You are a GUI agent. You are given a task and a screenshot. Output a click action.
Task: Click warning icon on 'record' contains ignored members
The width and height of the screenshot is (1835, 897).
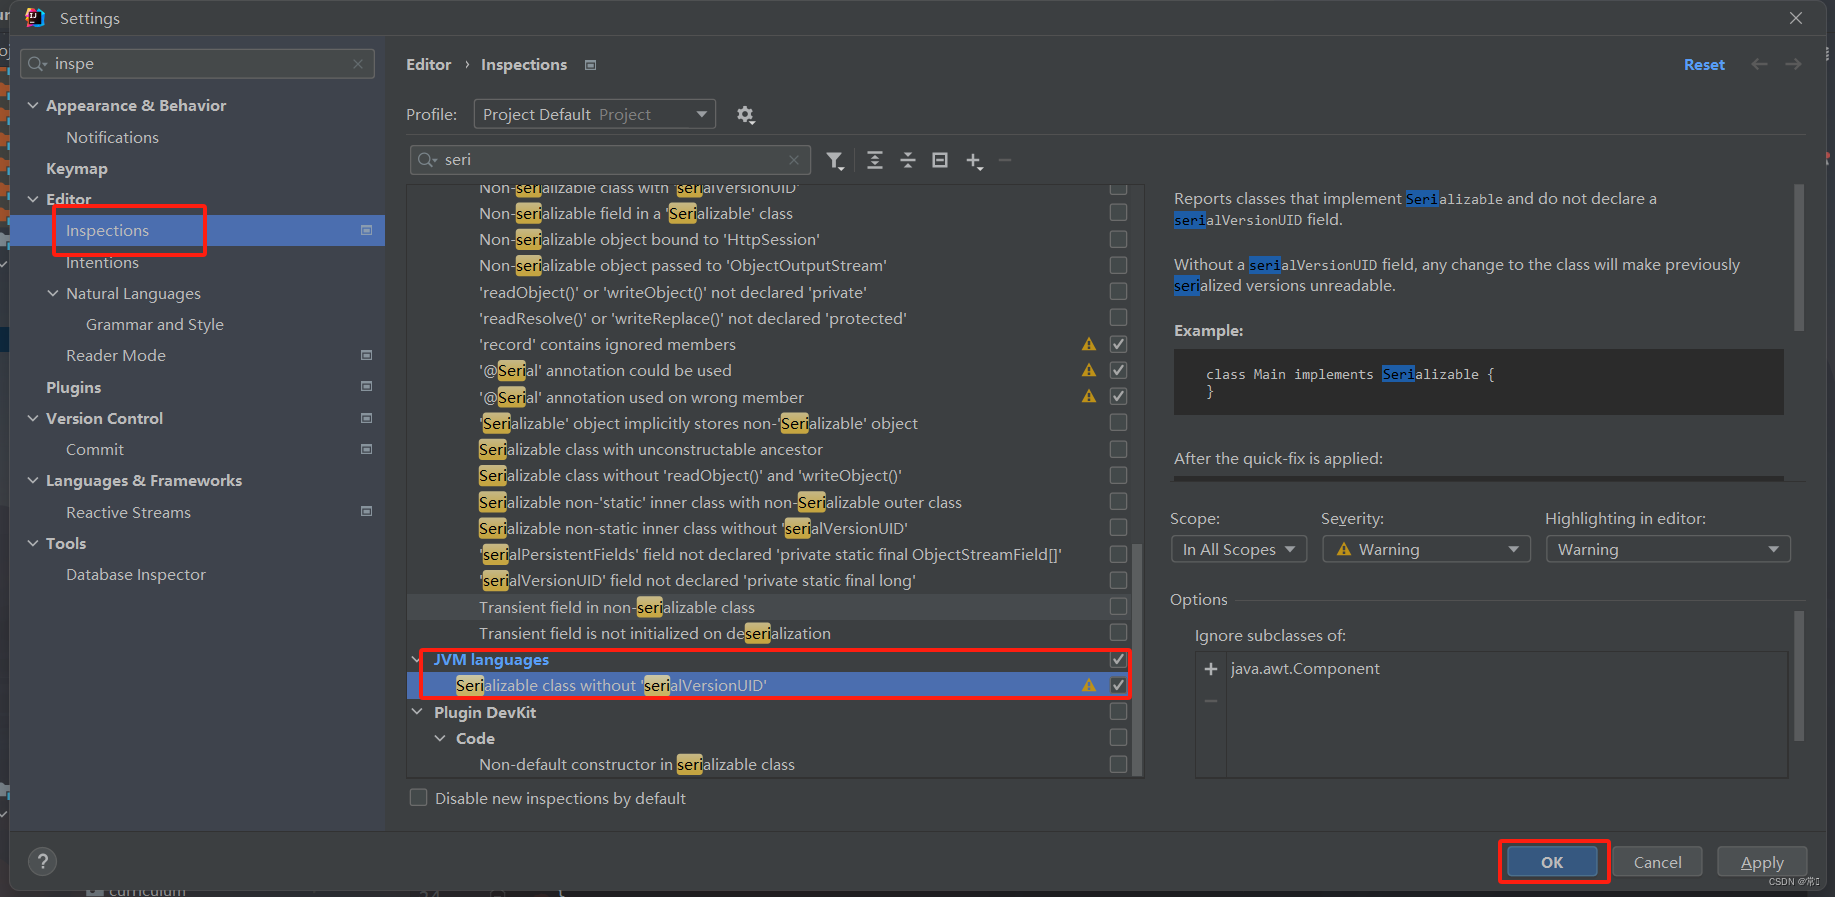(x=1089, y=344)
